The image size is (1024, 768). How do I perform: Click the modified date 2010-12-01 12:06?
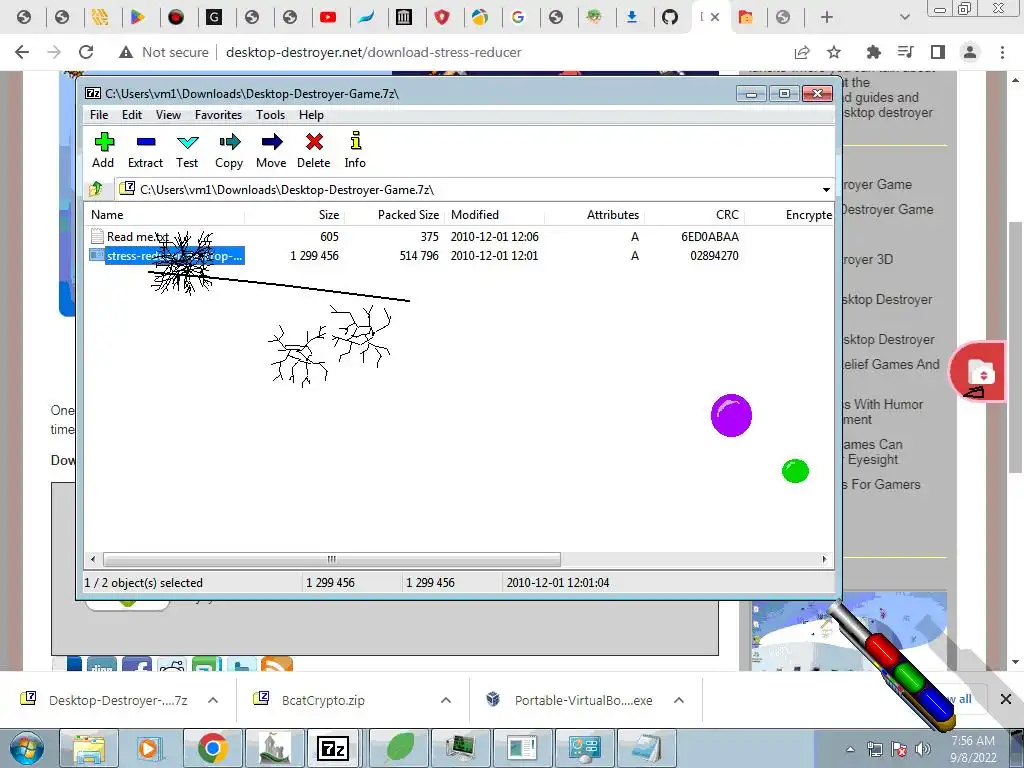[494, 236]
